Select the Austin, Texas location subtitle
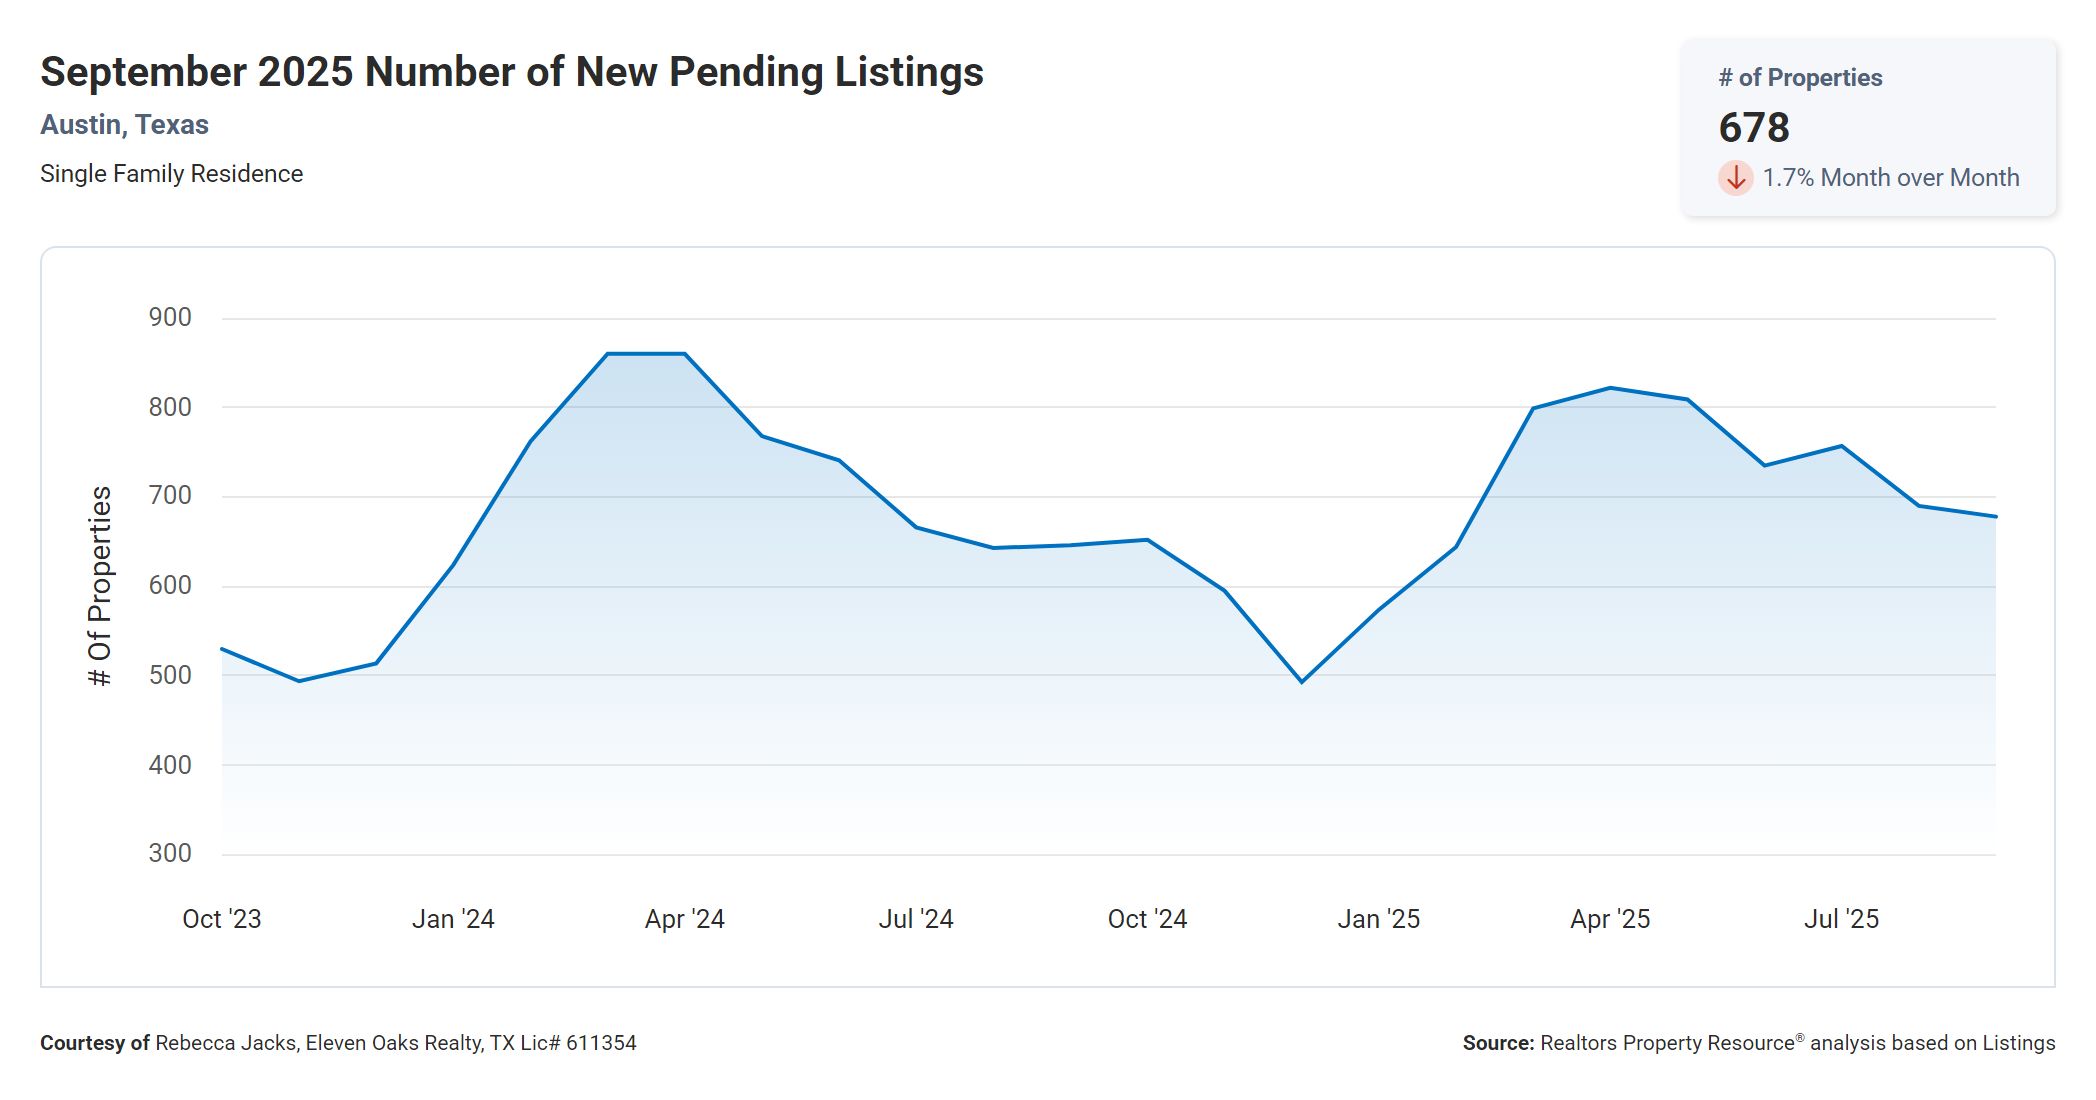The image size is (2096, 1100). click(x=124, y=125)
